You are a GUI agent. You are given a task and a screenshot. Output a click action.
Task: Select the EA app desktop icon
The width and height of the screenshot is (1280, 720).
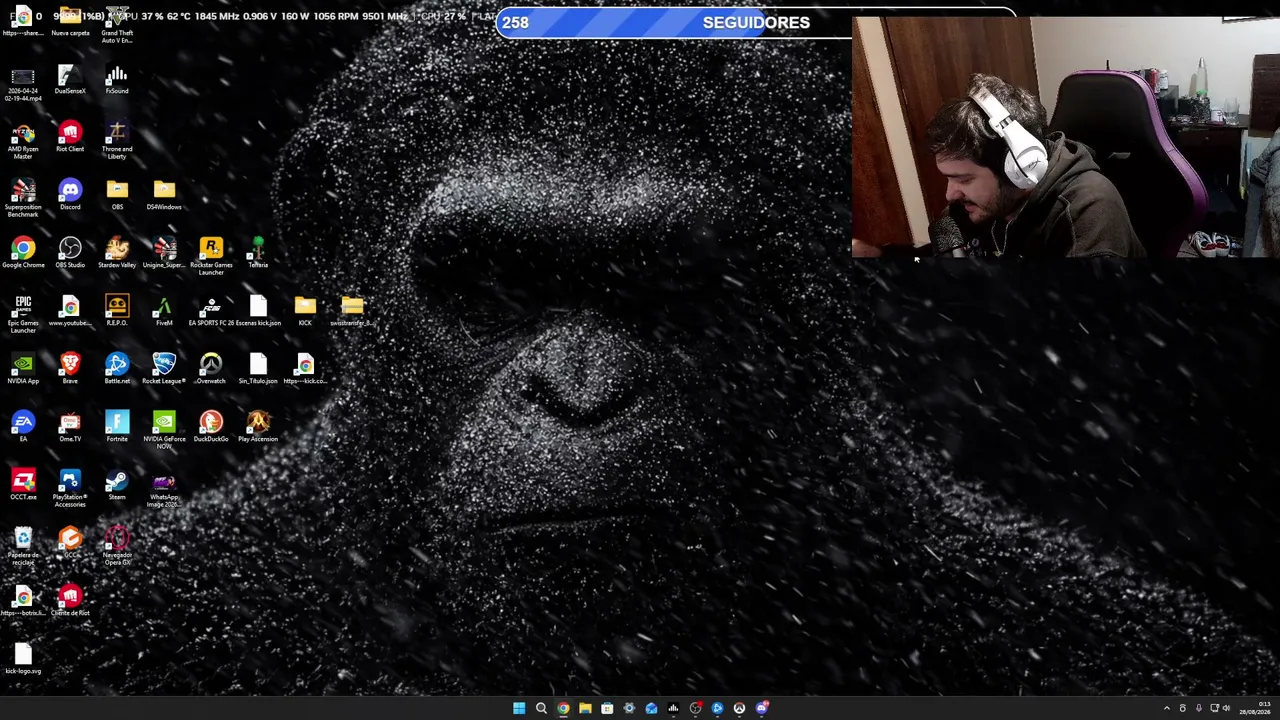(23, 424)
